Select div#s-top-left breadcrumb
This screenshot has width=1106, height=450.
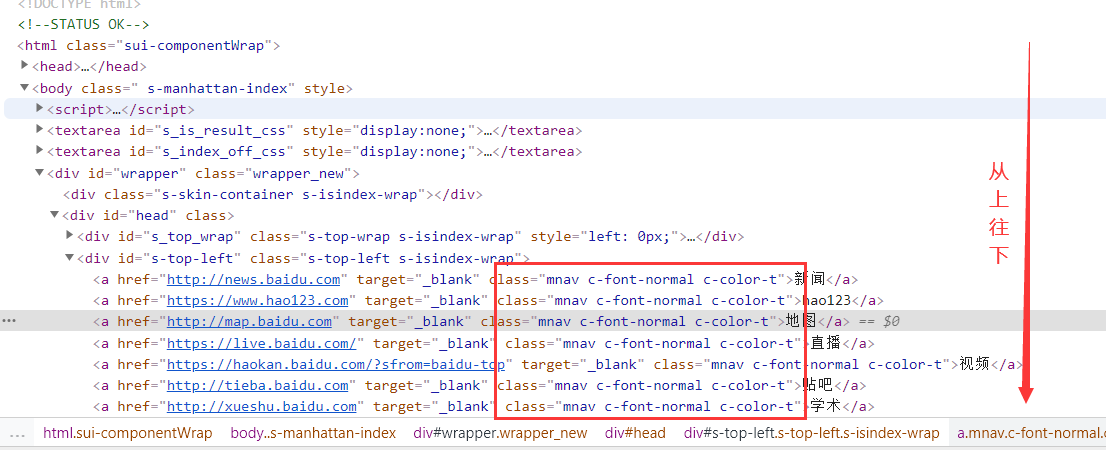[811, 432]
